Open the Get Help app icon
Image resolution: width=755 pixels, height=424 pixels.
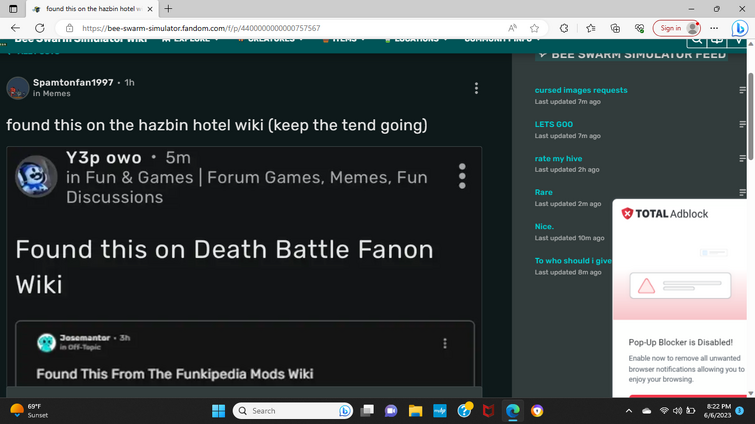point(464,411)
